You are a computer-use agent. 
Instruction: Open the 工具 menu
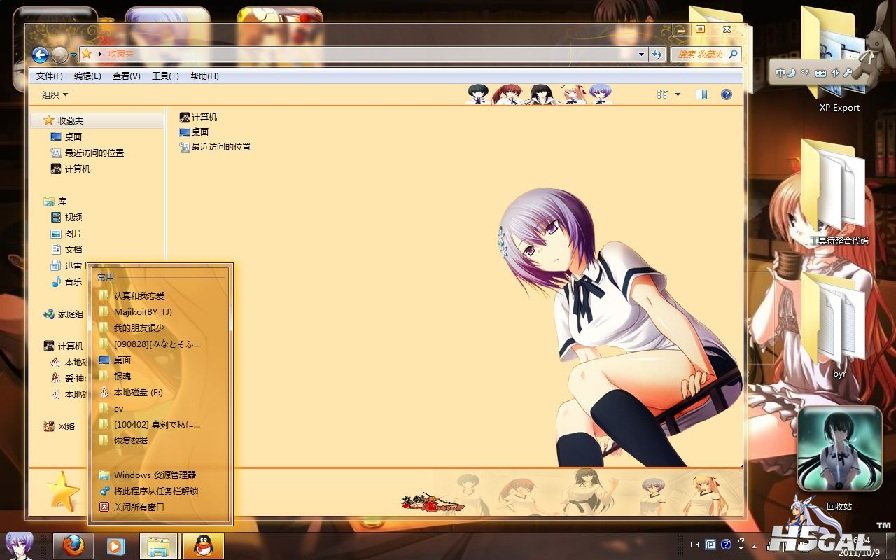coord(165,76)
